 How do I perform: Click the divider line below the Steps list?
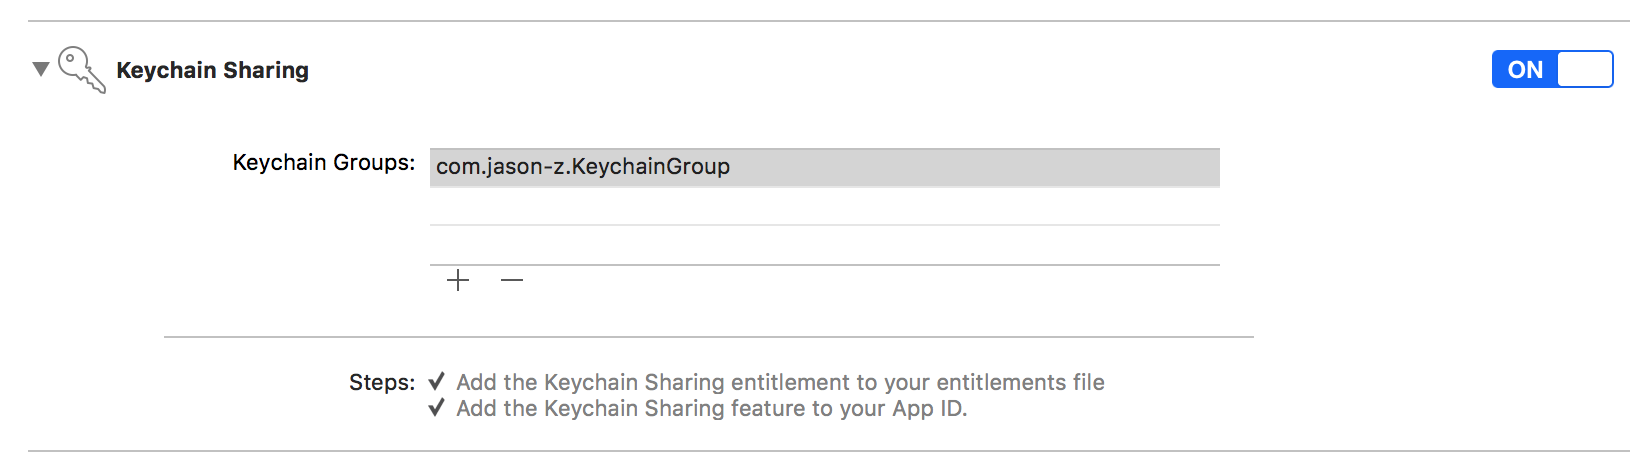click(x=829, y=451)
